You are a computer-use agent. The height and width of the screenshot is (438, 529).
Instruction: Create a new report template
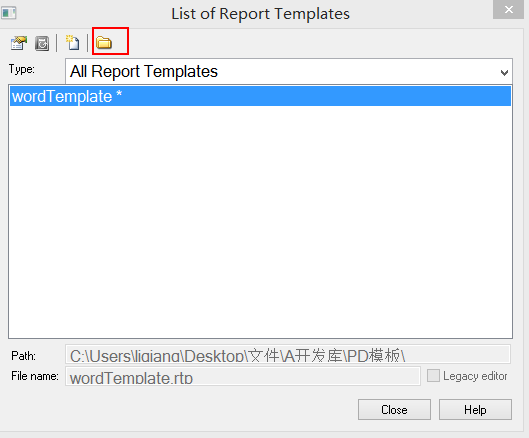pyautogui.click(x=73, y=43)
